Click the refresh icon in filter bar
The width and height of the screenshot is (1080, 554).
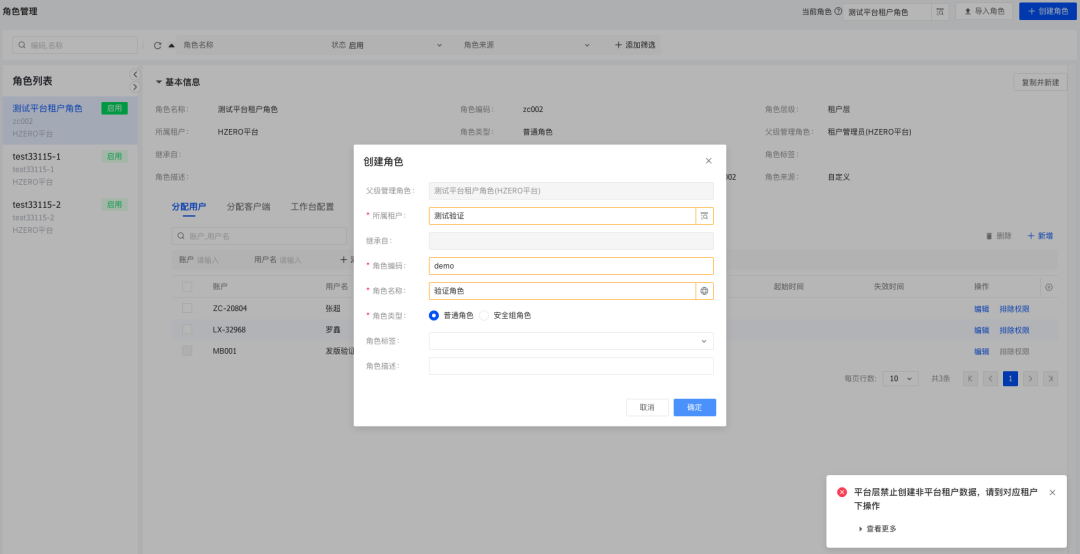pyautogui.click(x=158, y=45)
